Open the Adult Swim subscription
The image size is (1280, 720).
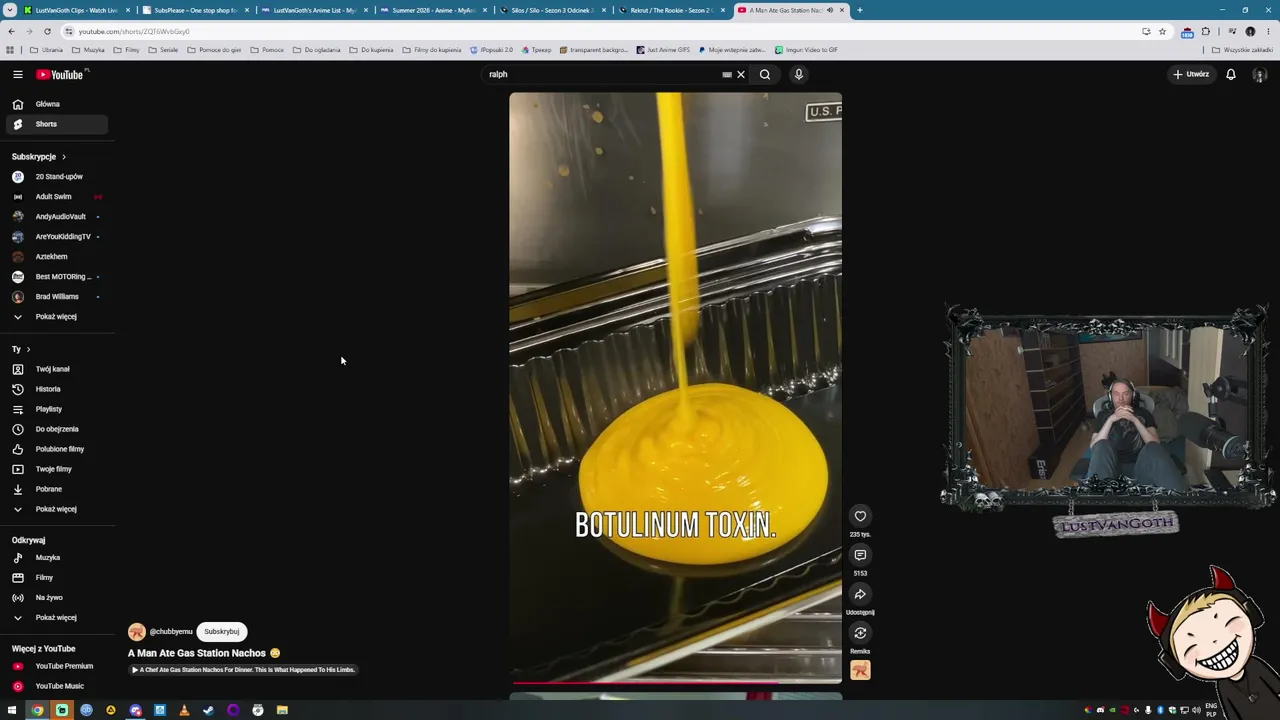point(55,197)
